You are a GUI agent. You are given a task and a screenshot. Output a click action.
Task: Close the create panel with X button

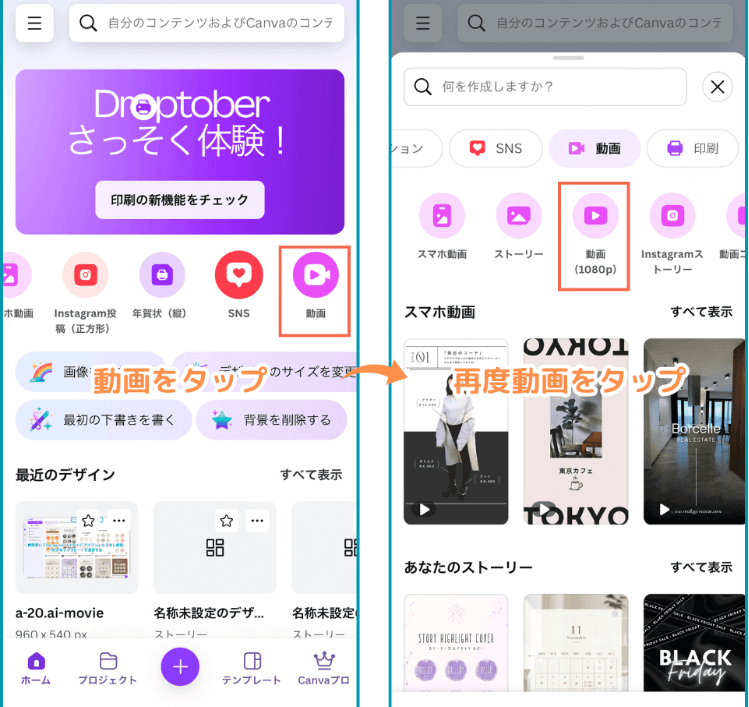pyautogui.click(x=717, y=87)
